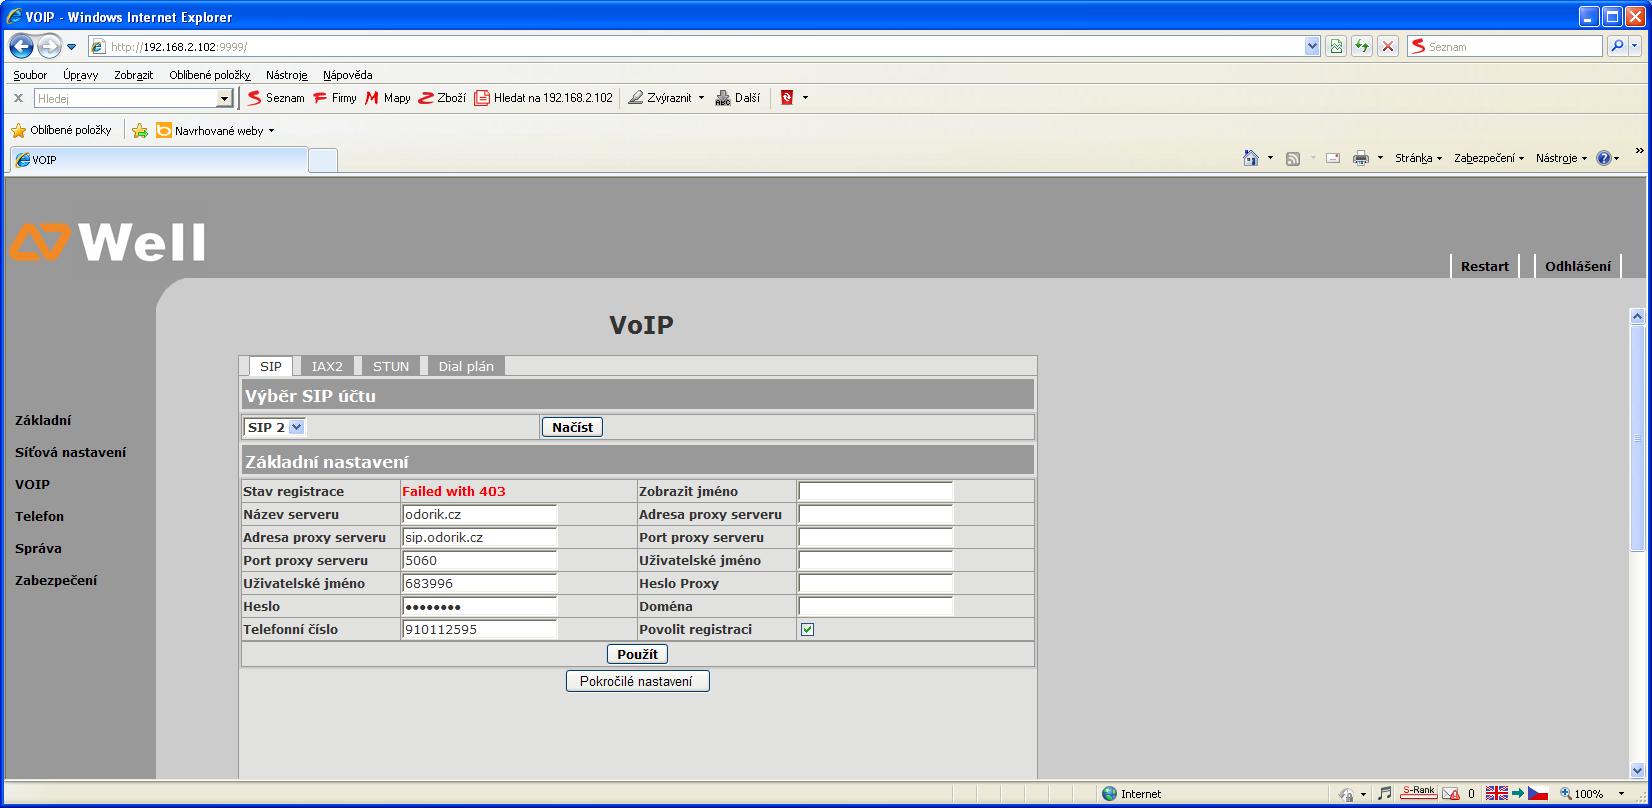Click the Heslo password field
This screenshot has height=808, width=1652.
pos(479,606)
